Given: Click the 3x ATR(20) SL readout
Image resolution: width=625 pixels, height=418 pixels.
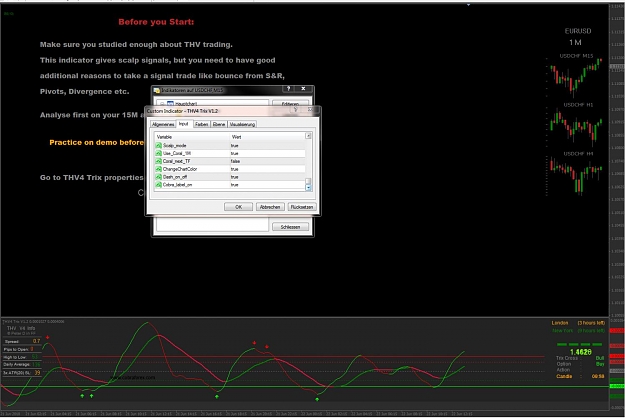Looking at the screenshot, I should [x=22, y=373].
